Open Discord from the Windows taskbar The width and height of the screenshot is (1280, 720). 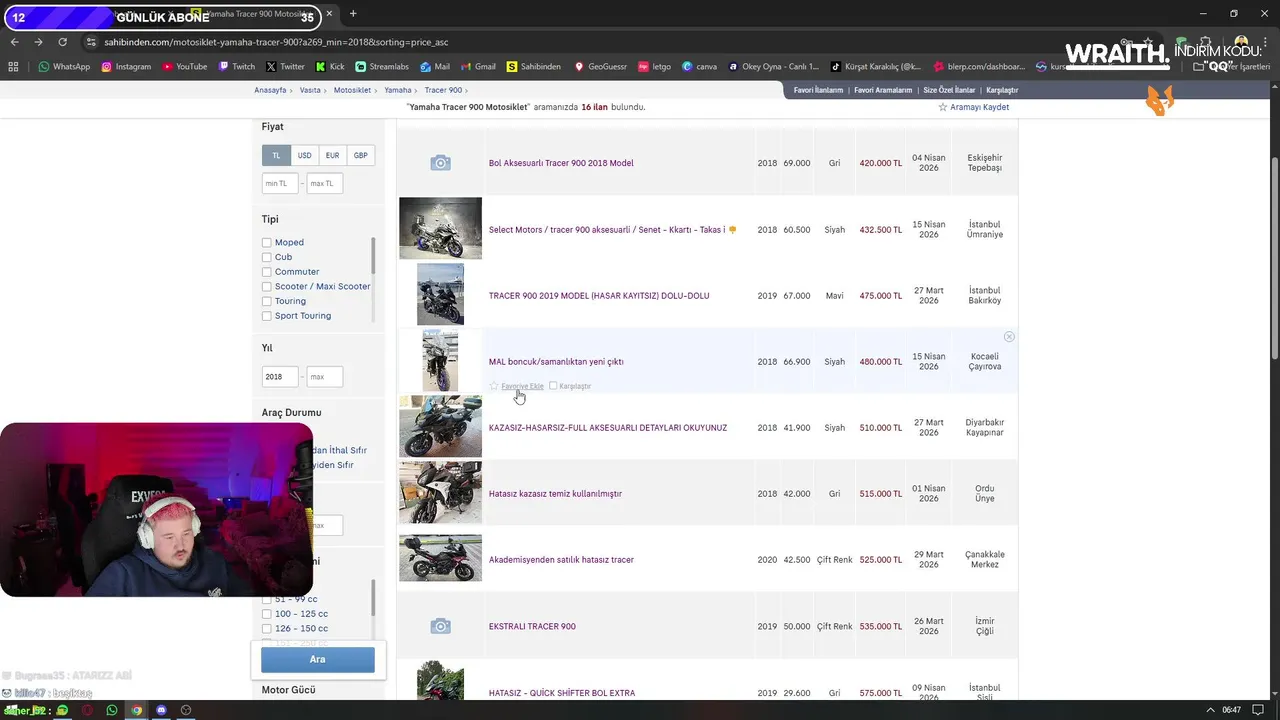pyautogui.click(x=161, y=710)
